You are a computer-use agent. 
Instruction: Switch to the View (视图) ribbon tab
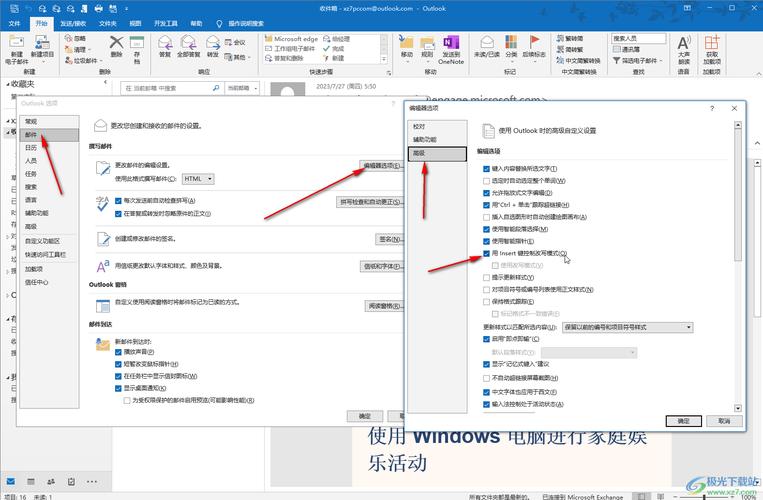[135, 23]
